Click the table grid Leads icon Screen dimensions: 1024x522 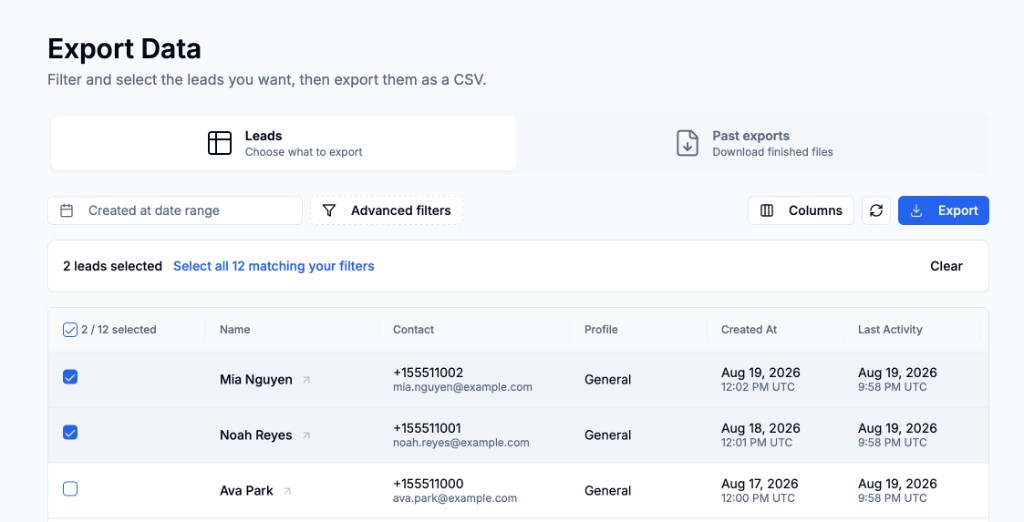point(219,143)
